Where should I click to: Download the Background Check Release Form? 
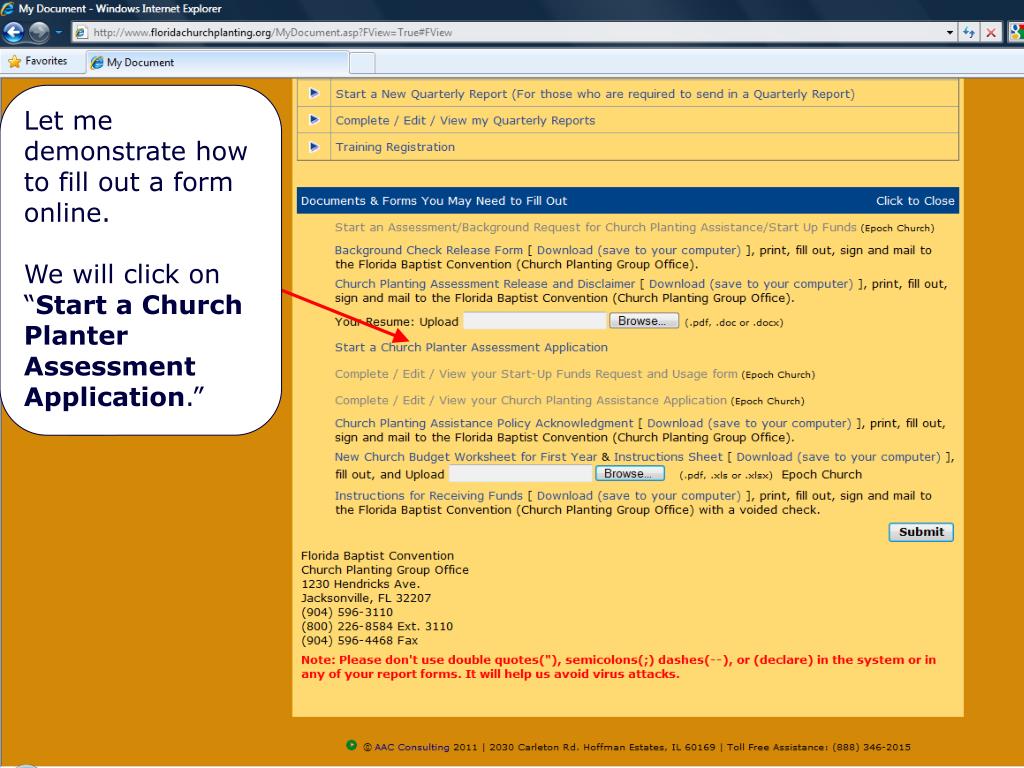click(x=639, y=250)
